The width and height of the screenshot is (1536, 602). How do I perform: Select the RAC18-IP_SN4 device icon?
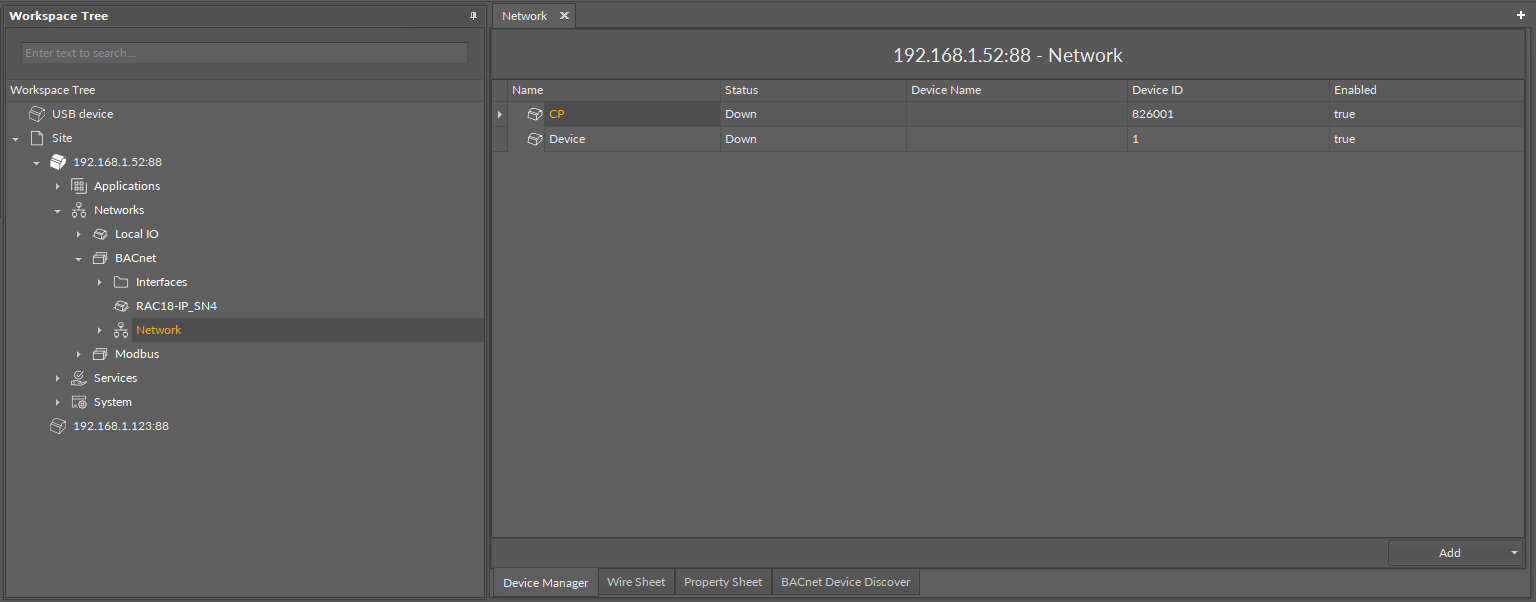[x=120, y=305]
